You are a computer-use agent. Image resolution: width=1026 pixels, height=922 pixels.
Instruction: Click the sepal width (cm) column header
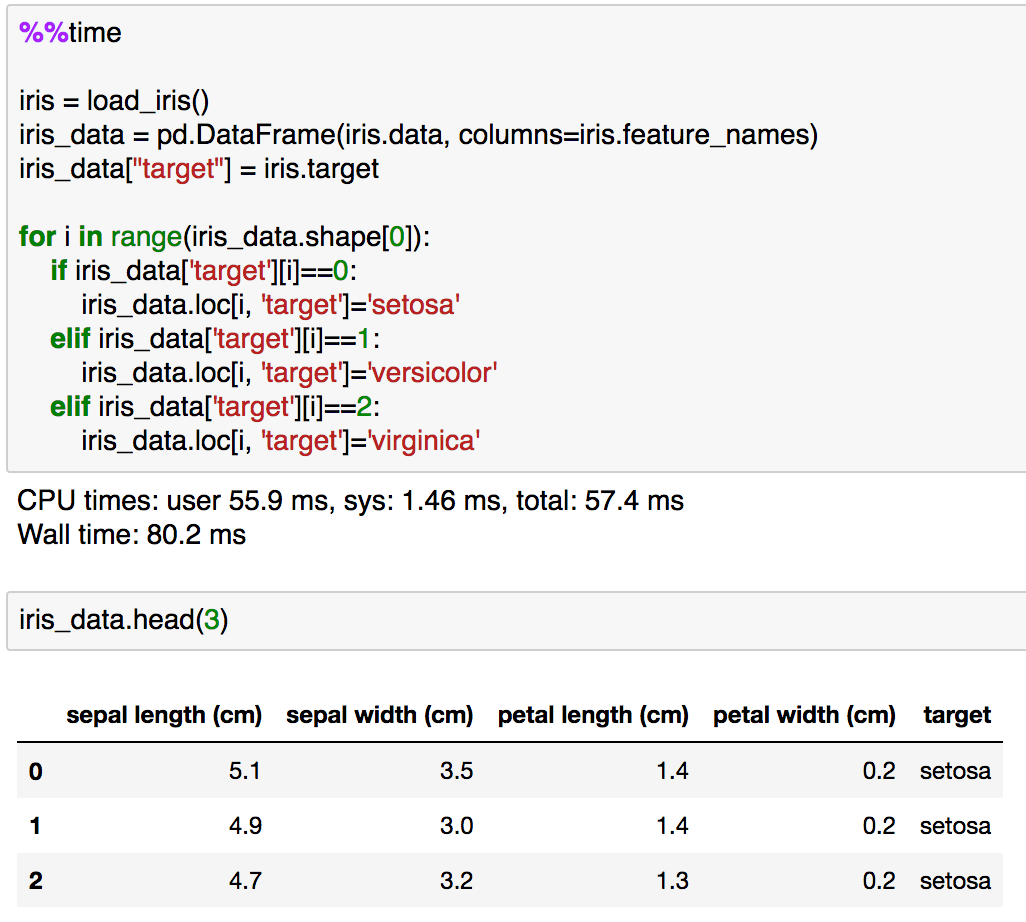point(379,715)
